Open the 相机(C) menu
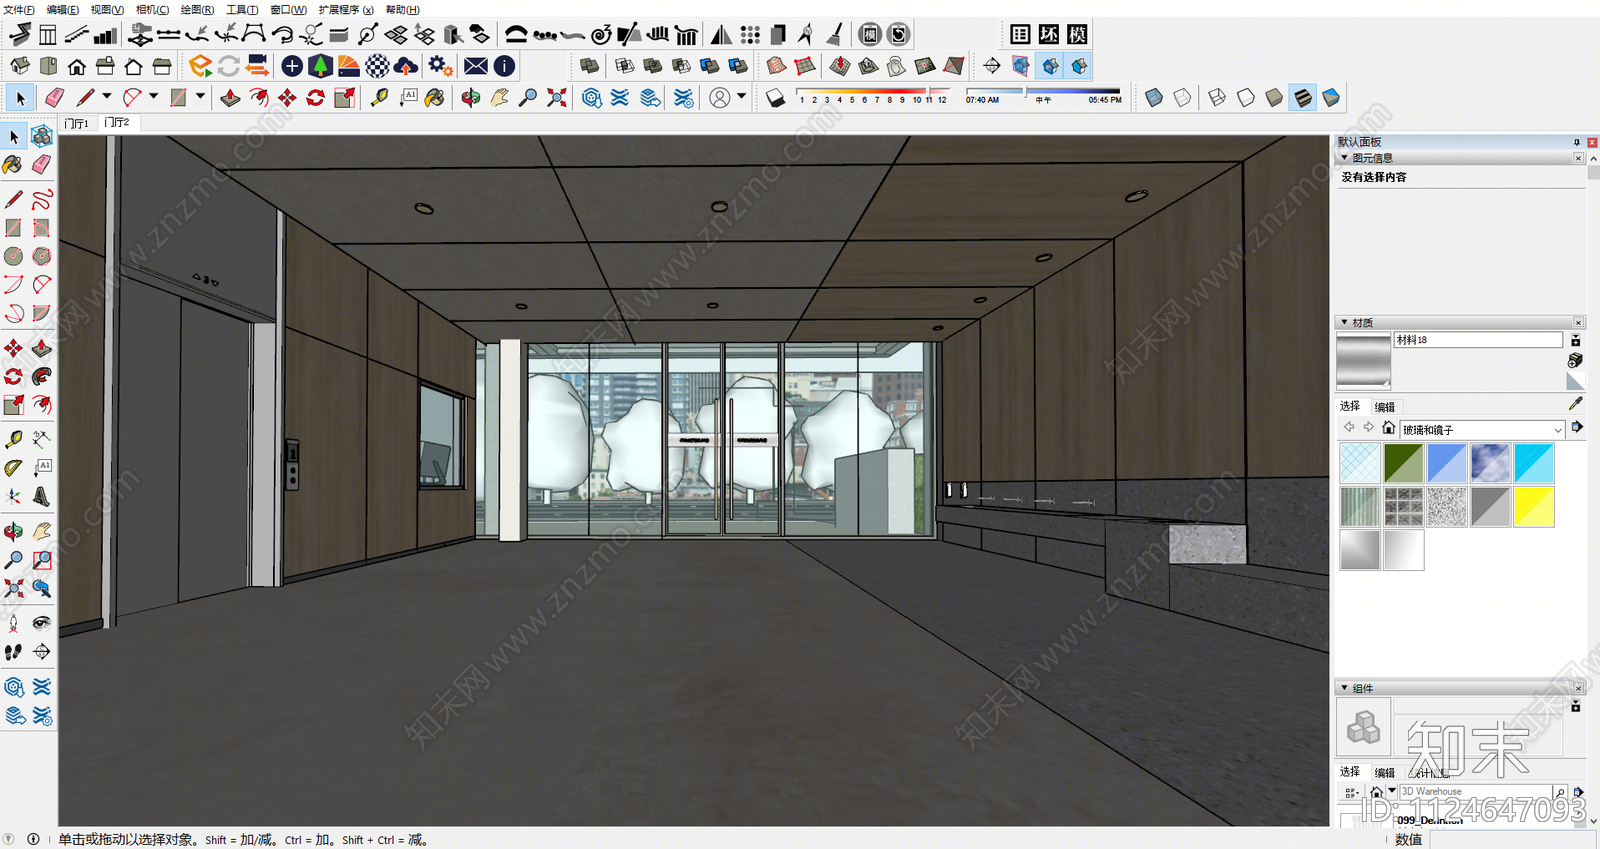Screen dimensions: 1600x849 click(152, 9)
